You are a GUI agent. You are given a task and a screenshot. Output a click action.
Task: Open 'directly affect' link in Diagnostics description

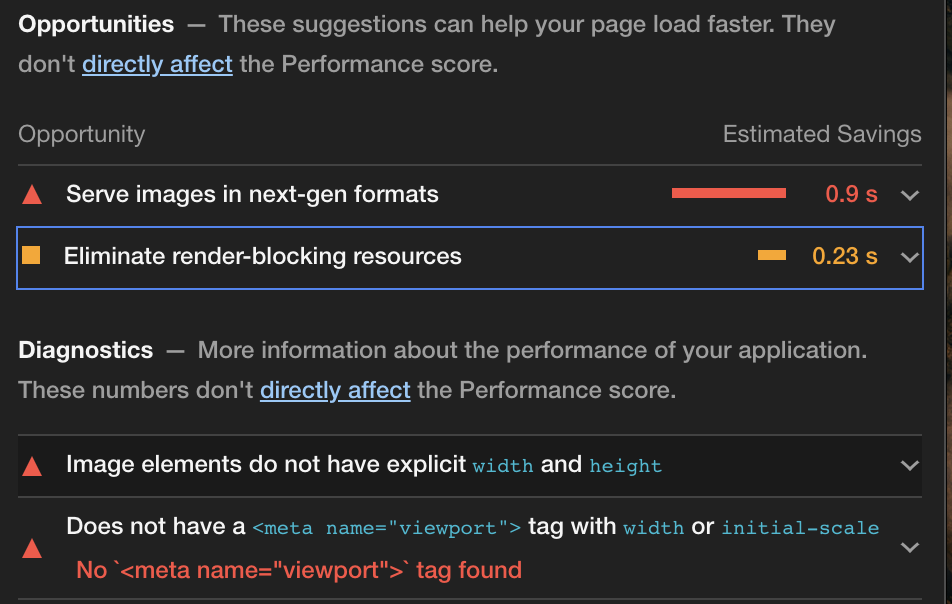pyautogui.click(x=335, y=390)
